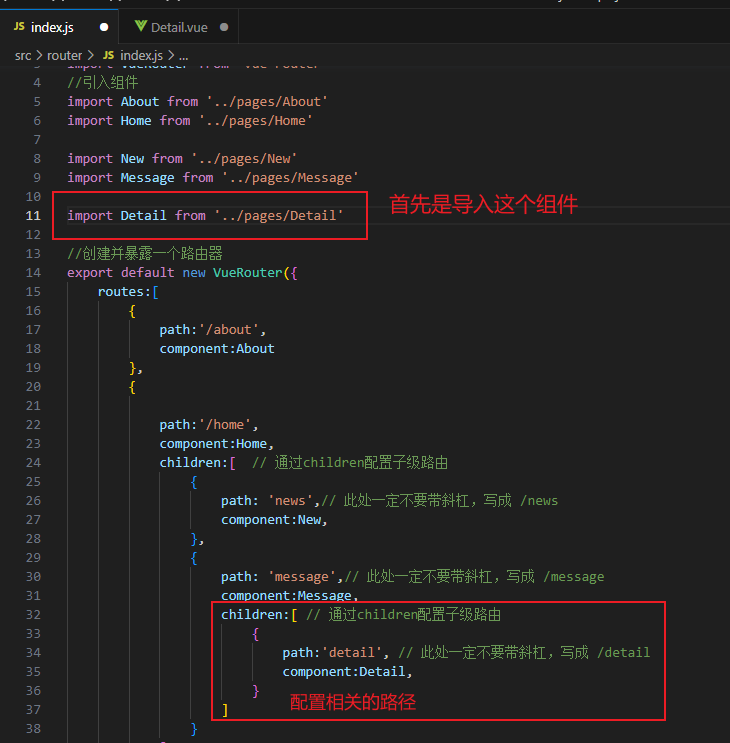
Task: Switch to the Detail.vue tab
Action: click(x=179, y=27)
